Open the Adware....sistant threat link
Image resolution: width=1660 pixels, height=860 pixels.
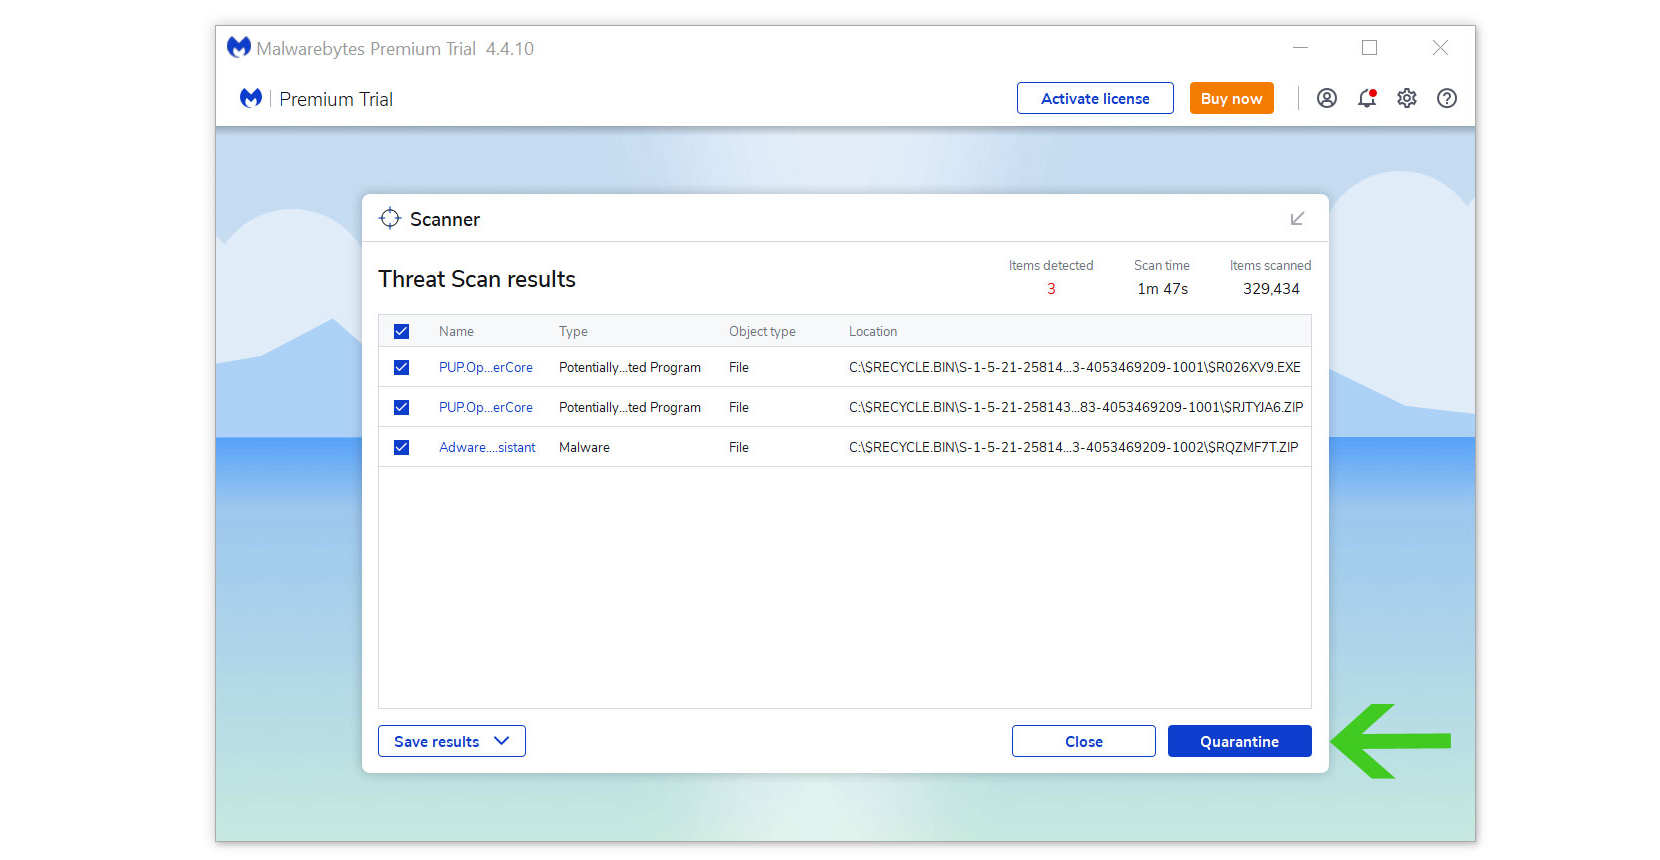pyautogui.click(x=487, y=447)
